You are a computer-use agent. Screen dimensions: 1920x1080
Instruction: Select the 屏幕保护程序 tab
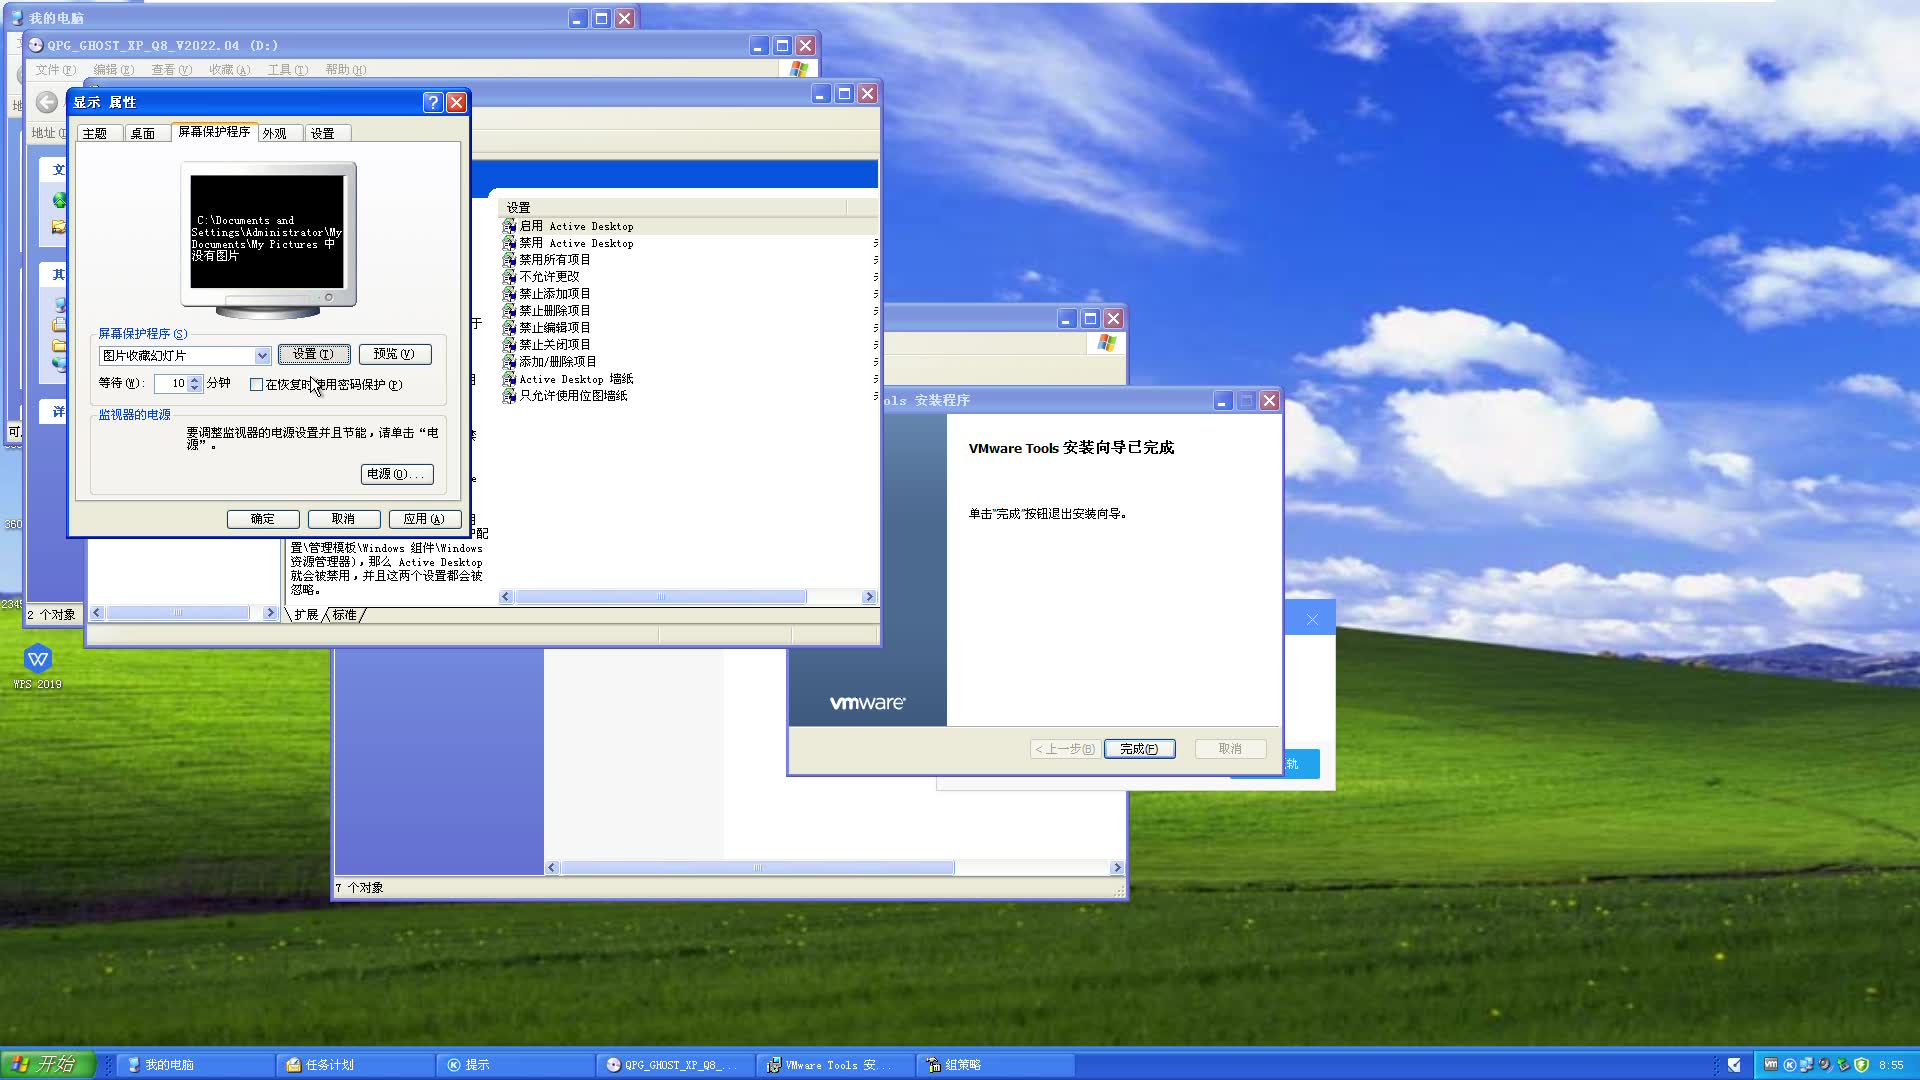tap(214, 132)
